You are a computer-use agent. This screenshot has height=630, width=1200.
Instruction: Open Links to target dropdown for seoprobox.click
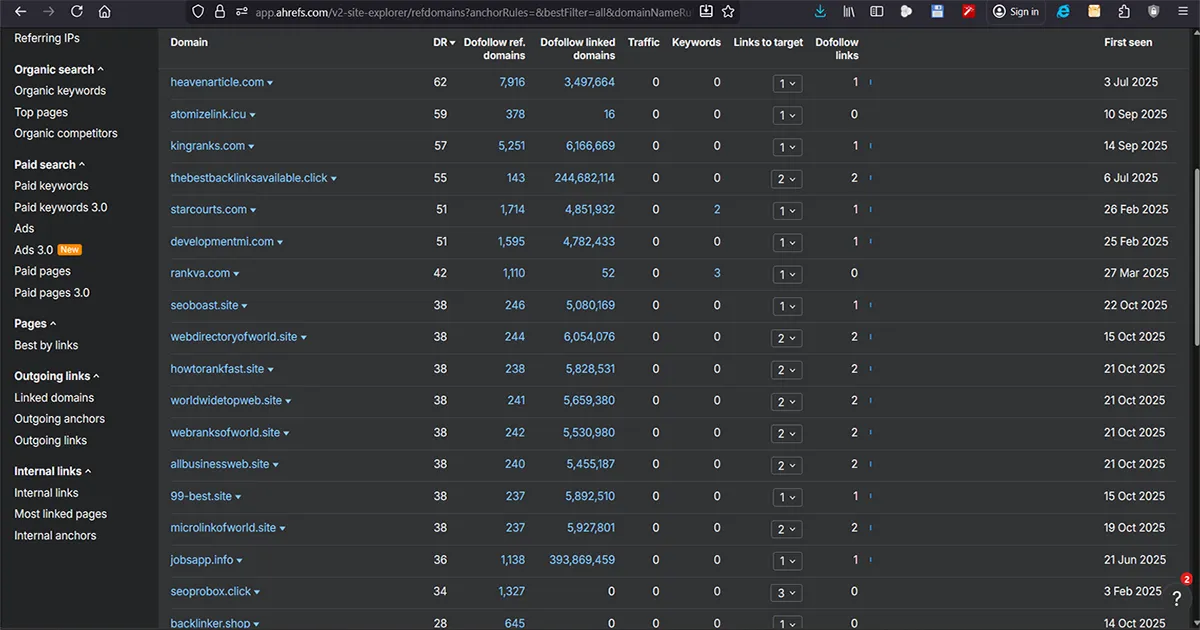[787, 592]
